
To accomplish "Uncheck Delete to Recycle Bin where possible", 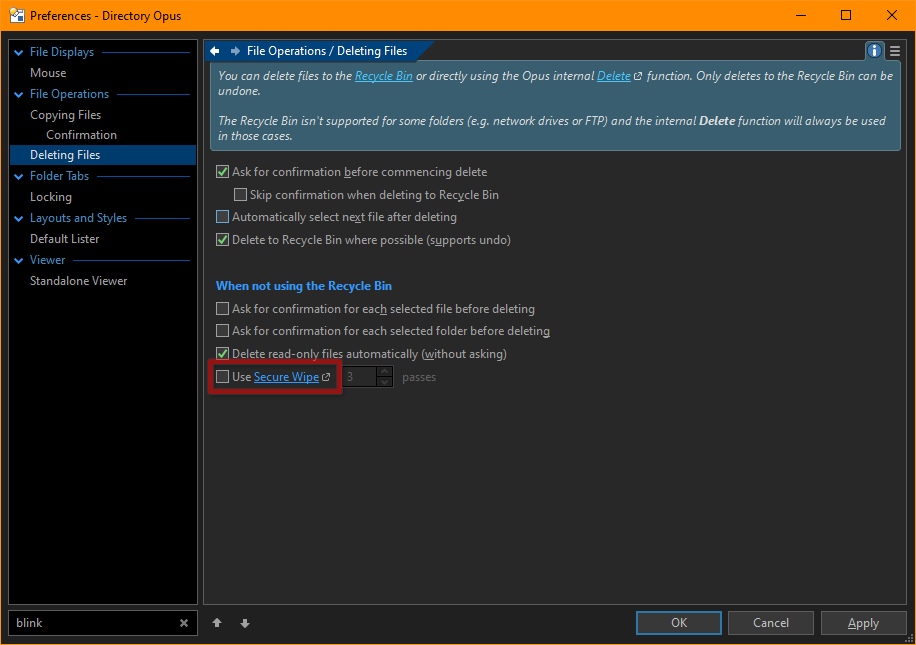I will [222, 240].
